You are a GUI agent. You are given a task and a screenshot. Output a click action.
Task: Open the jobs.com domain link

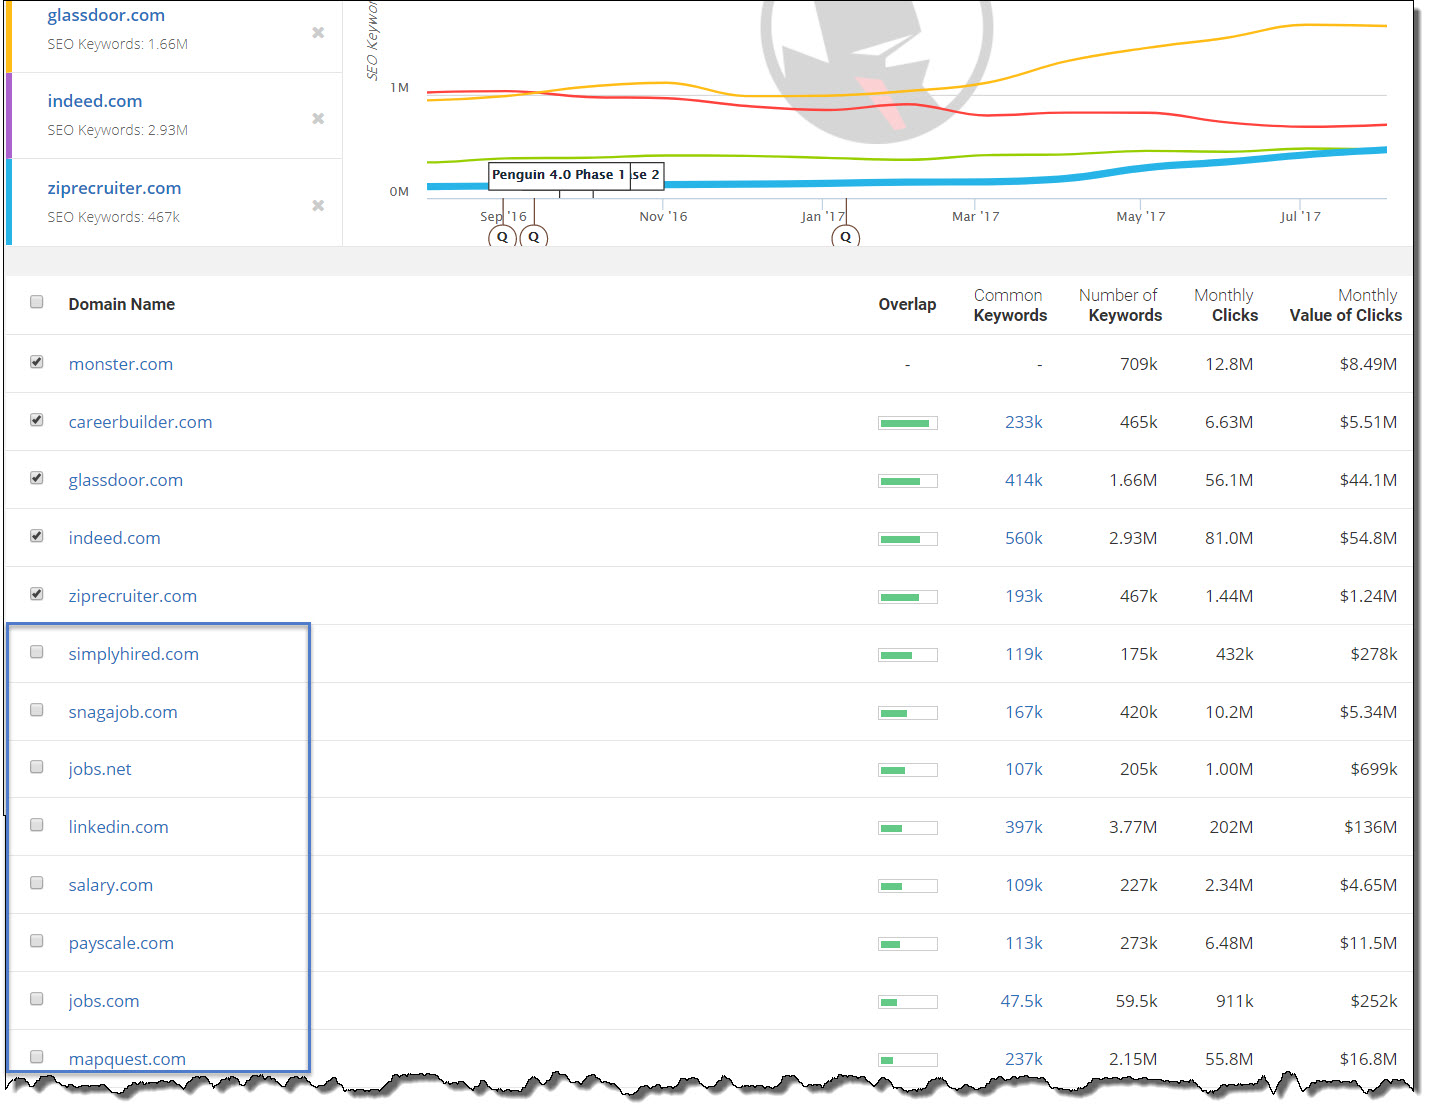click(104, 1001)
